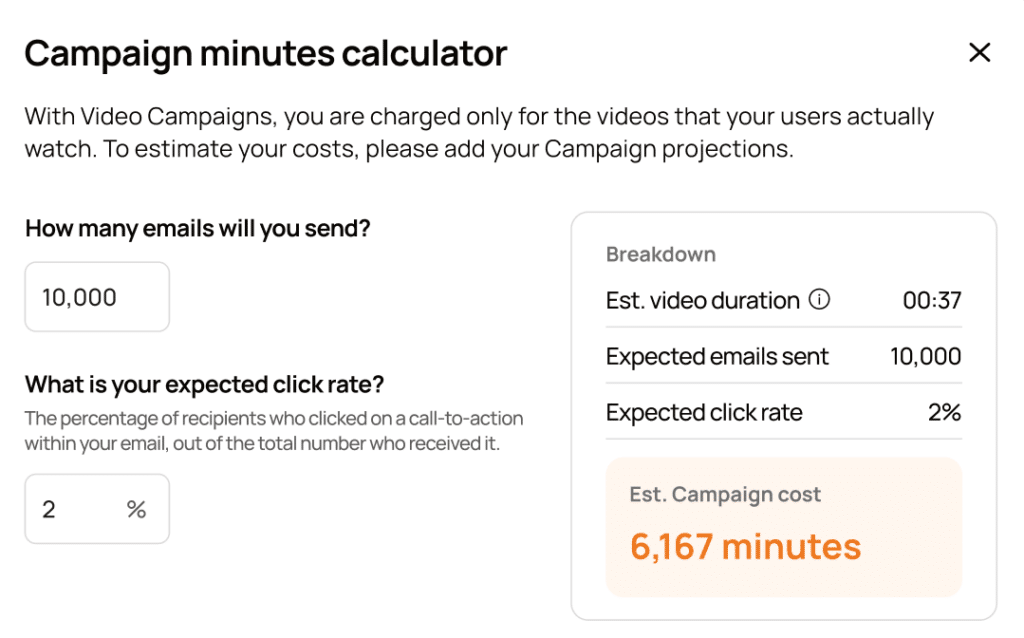Click the percent symbol in click rate field
The height and width of the screenshot is (638, 1024).
(137, 509)
